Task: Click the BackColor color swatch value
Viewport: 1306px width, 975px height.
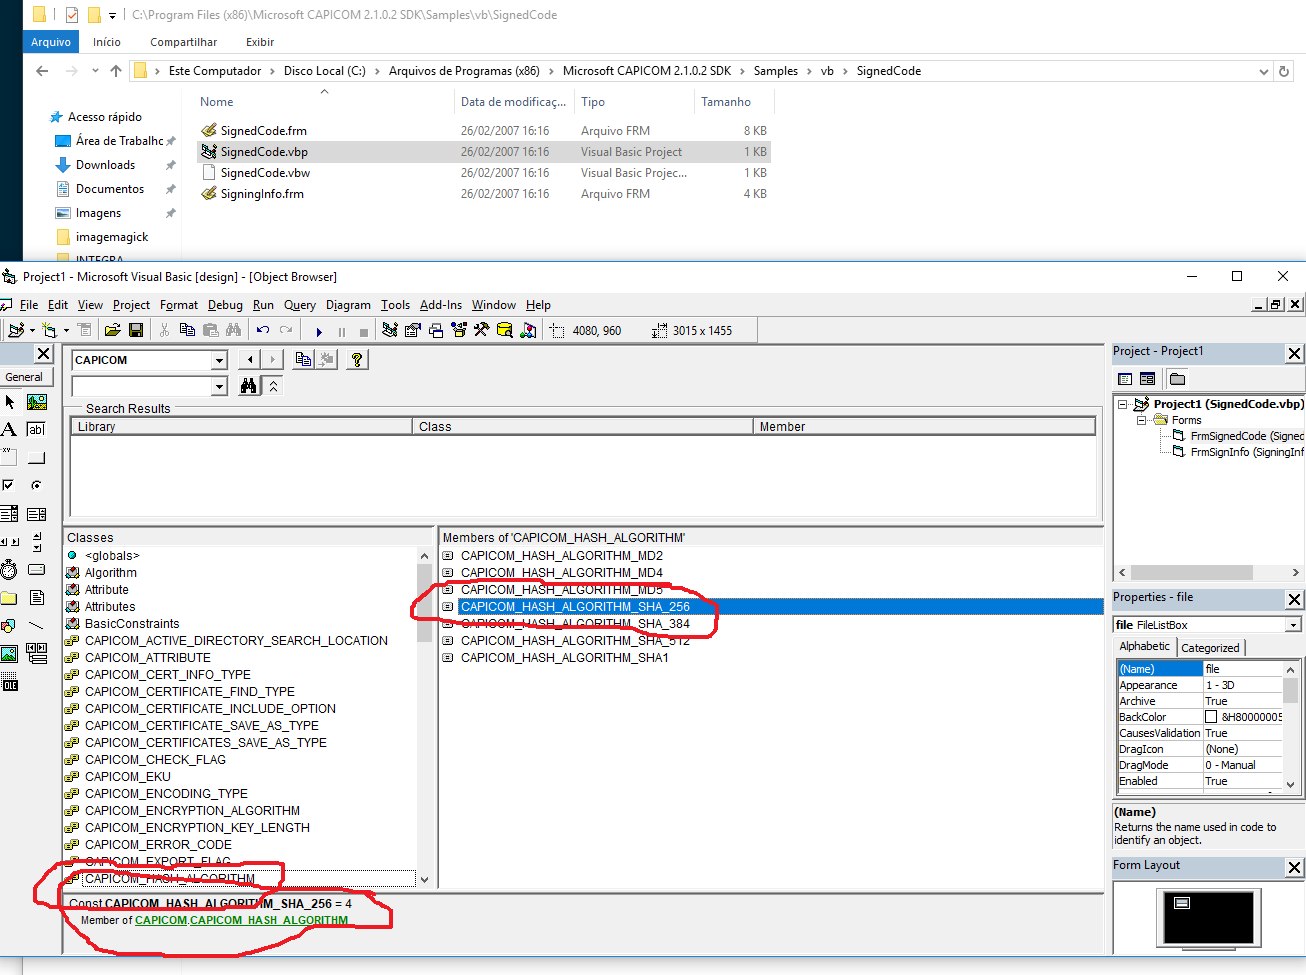Action: coord(1211,717)
